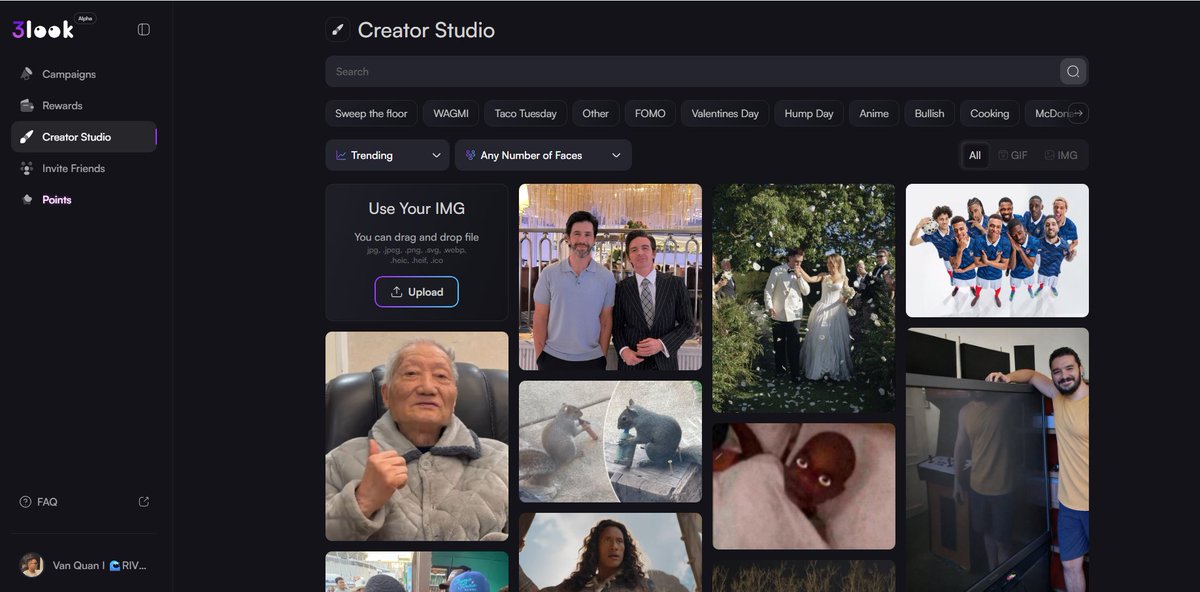Click the Creator Studio page title
This screenshot has height=592, width=1200.
click(426, 30)
